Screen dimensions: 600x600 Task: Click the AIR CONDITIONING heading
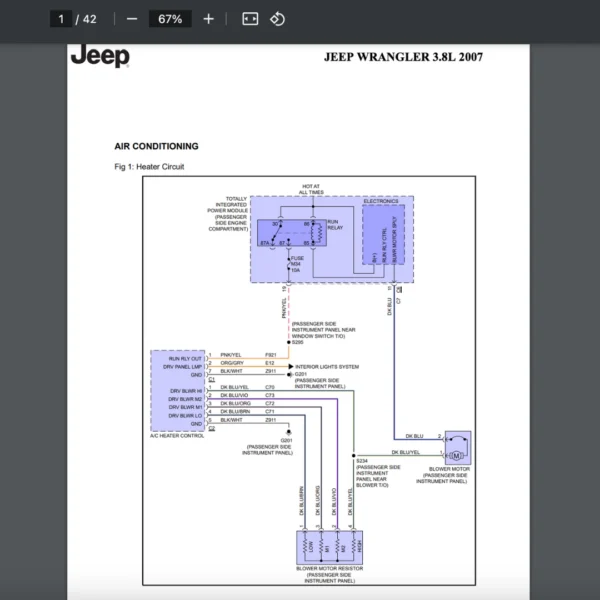[157, 146]
